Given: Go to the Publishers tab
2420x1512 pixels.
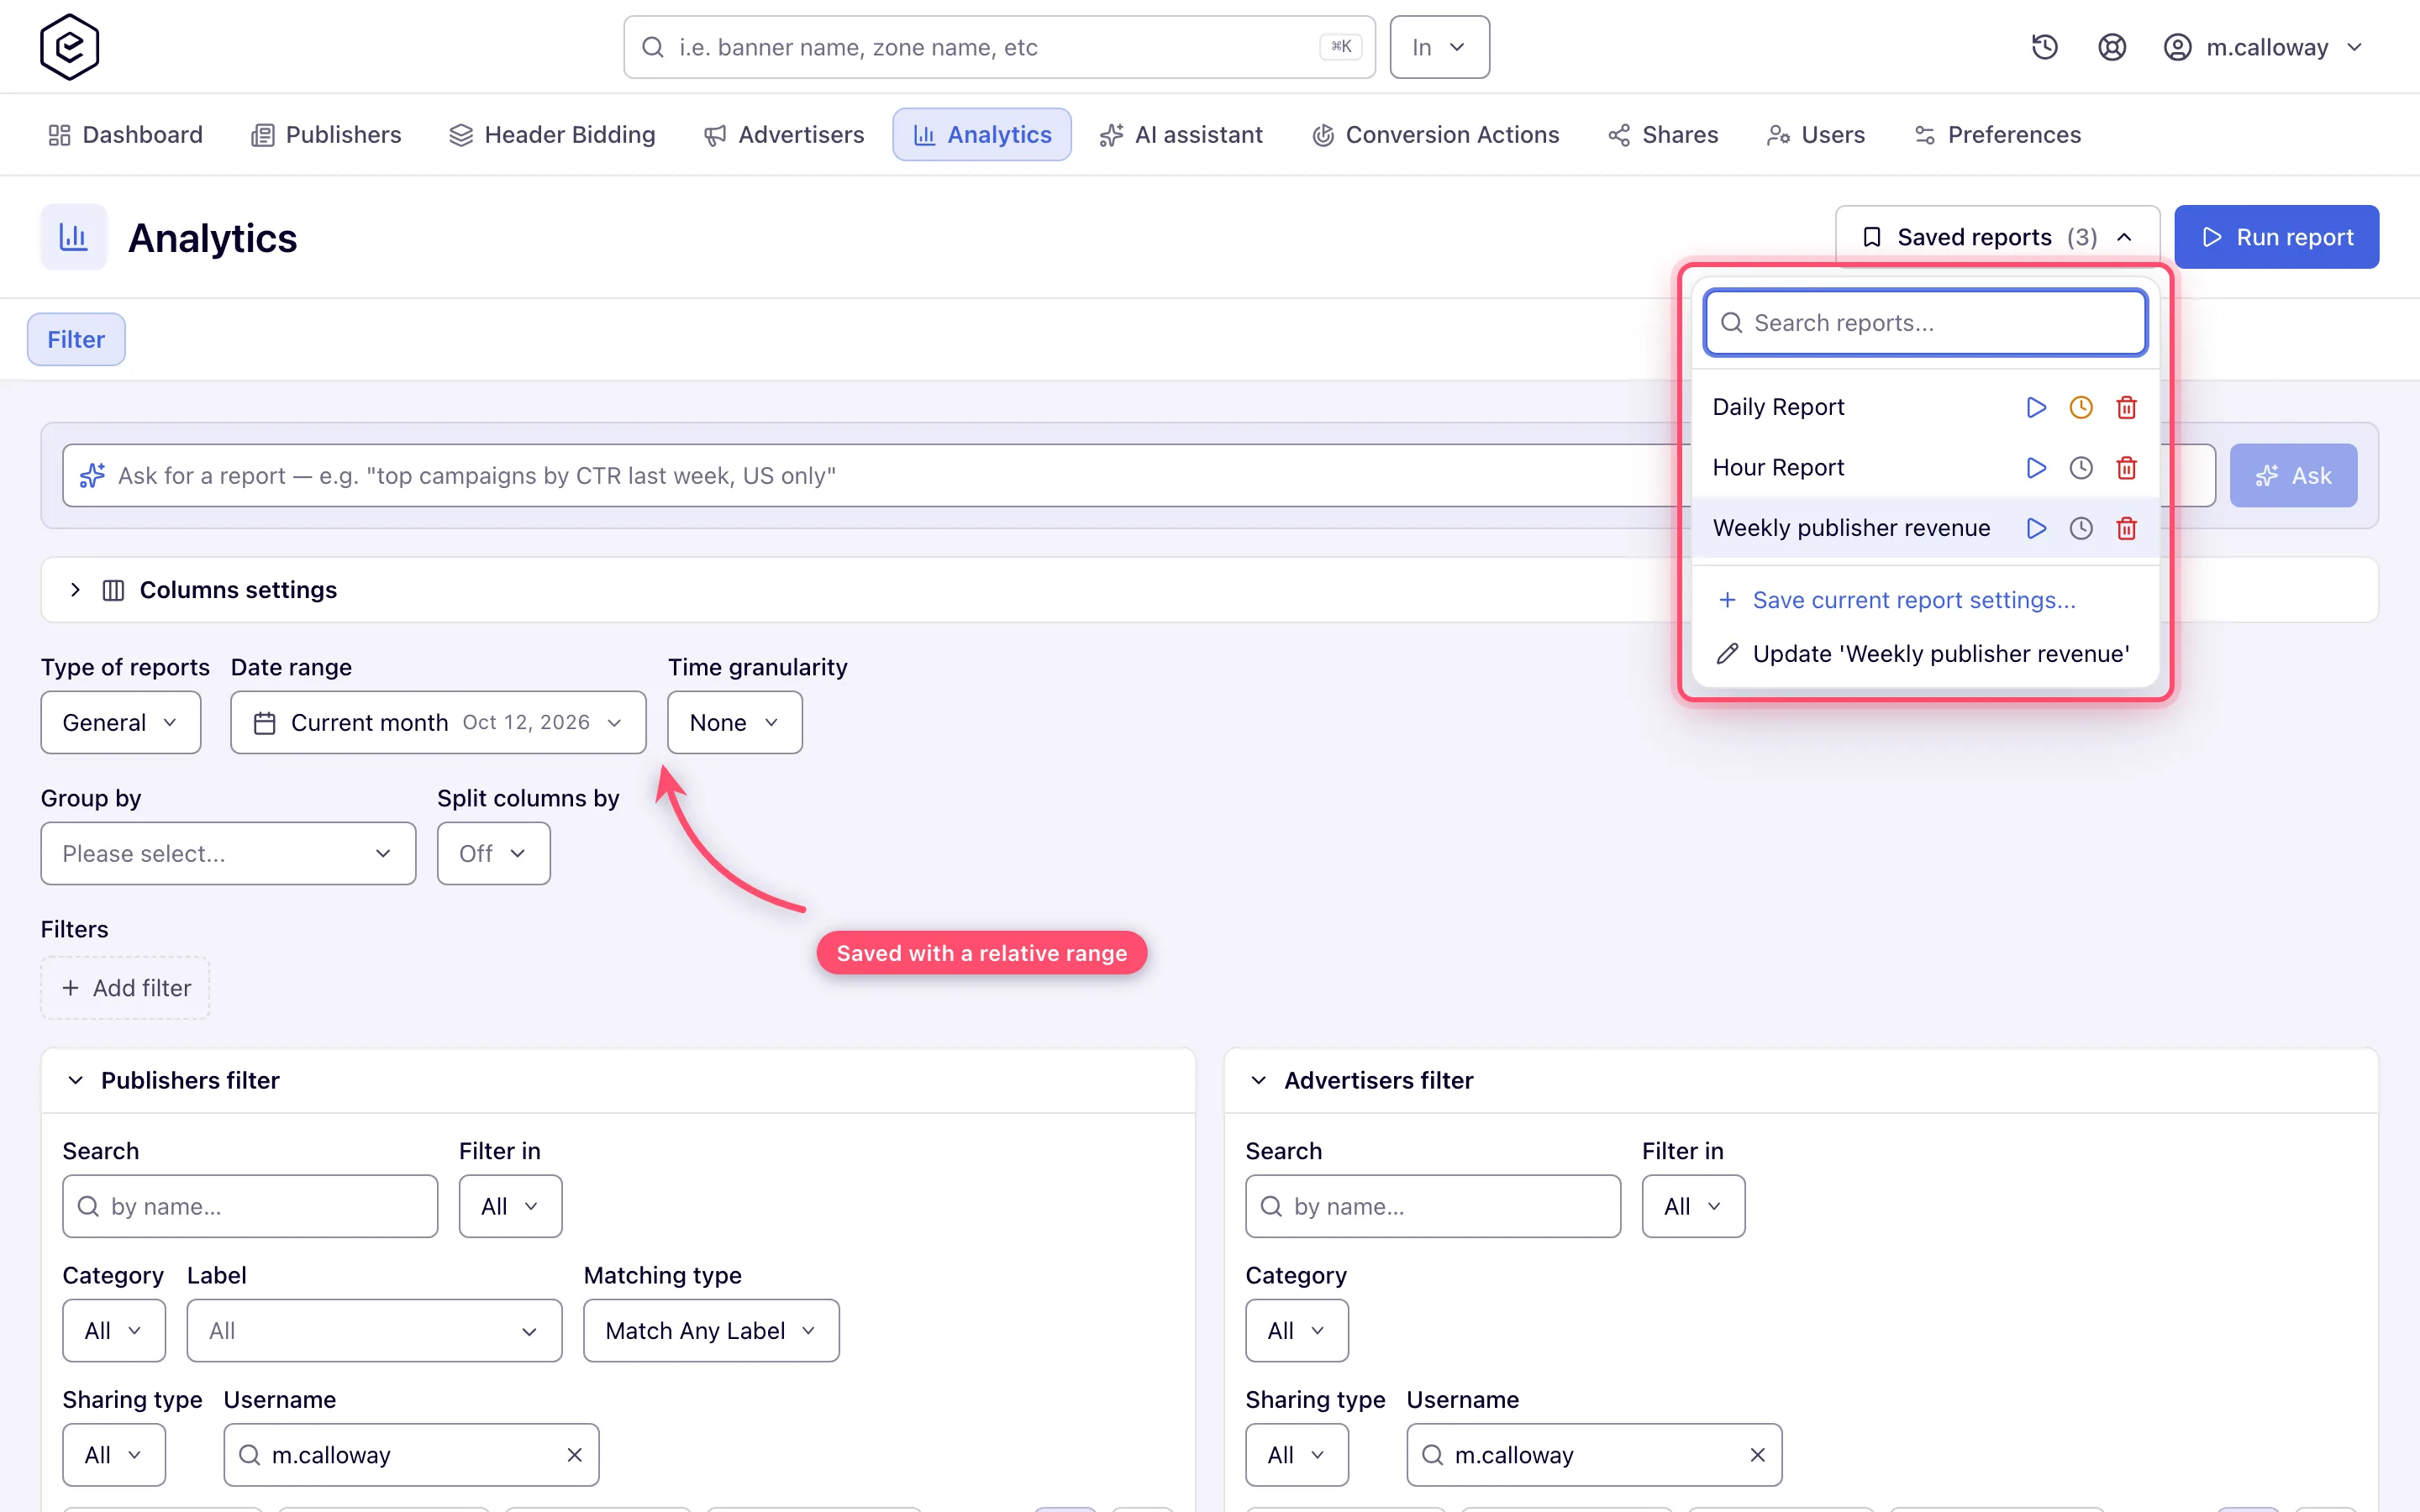Looking at the screenshot, I should 326,135.
